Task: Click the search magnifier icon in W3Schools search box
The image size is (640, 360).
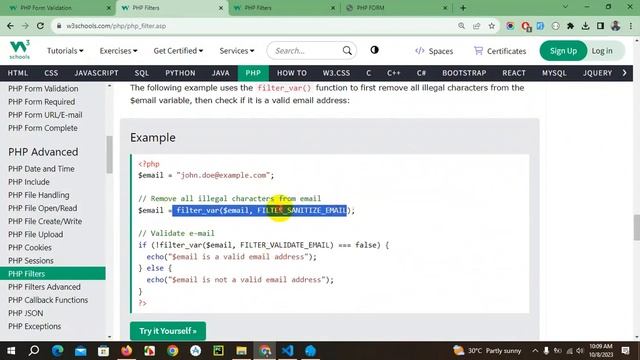Action: click(347, 51)
